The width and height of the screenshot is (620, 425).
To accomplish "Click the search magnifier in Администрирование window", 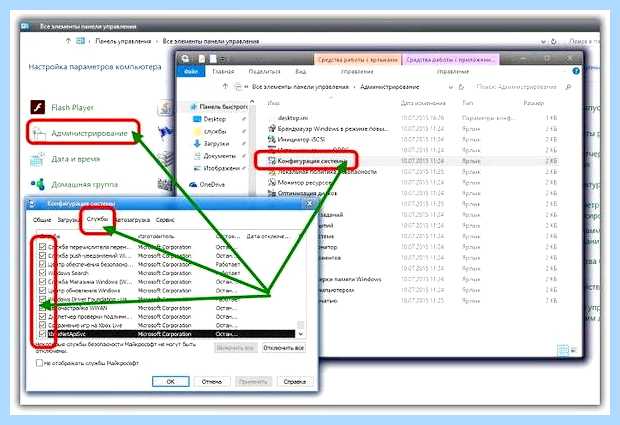I will click(x=568, y=87).
